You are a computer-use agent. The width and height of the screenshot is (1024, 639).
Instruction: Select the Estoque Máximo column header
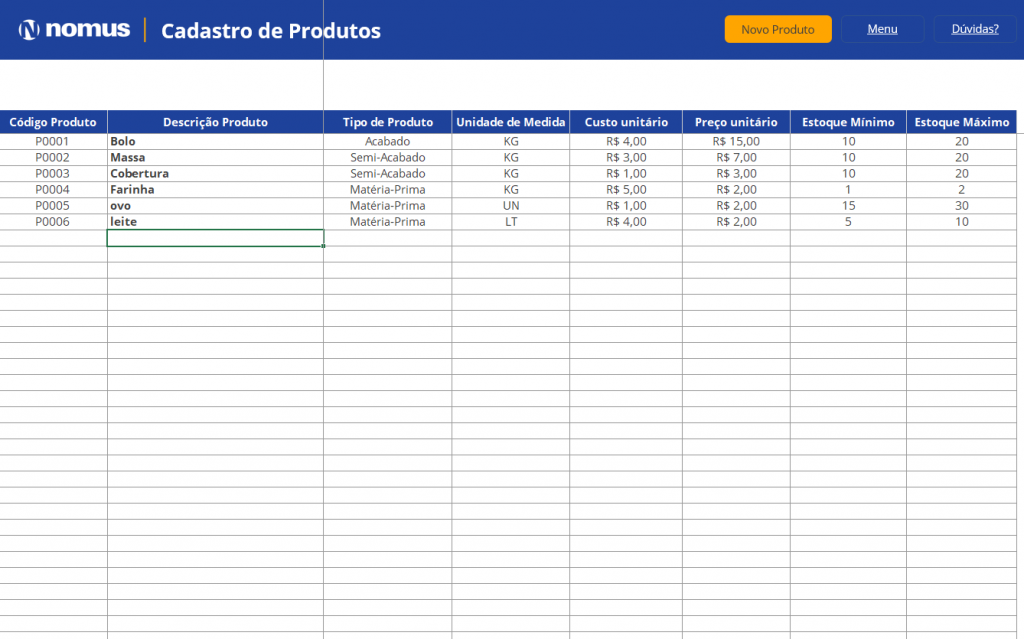click(x=961, y=122)
